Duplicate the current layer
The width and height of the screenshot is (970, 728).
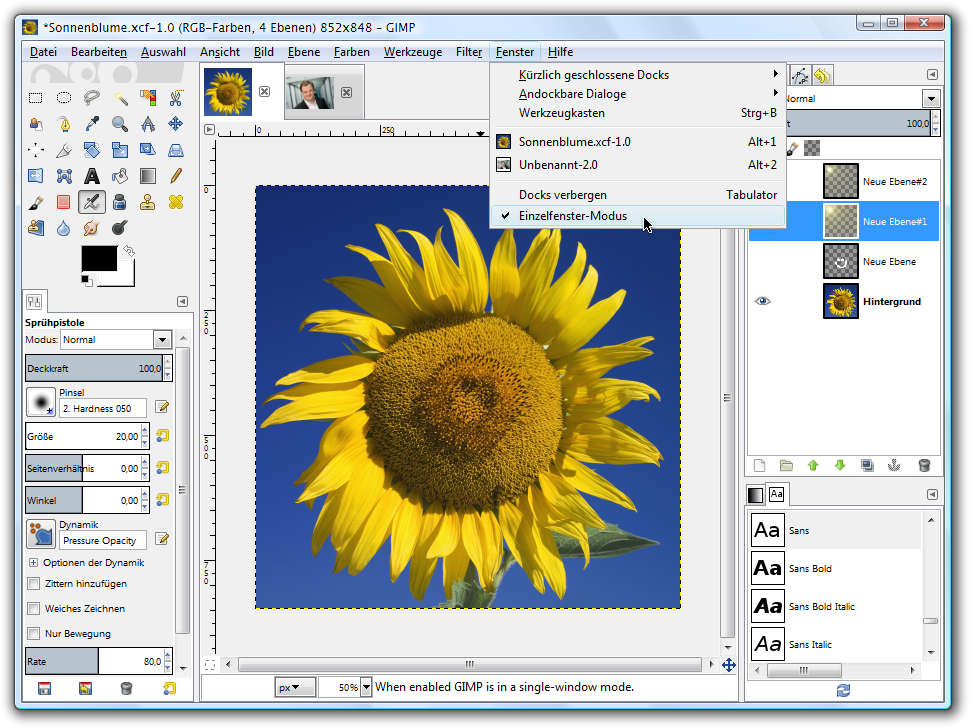point(867,466)
